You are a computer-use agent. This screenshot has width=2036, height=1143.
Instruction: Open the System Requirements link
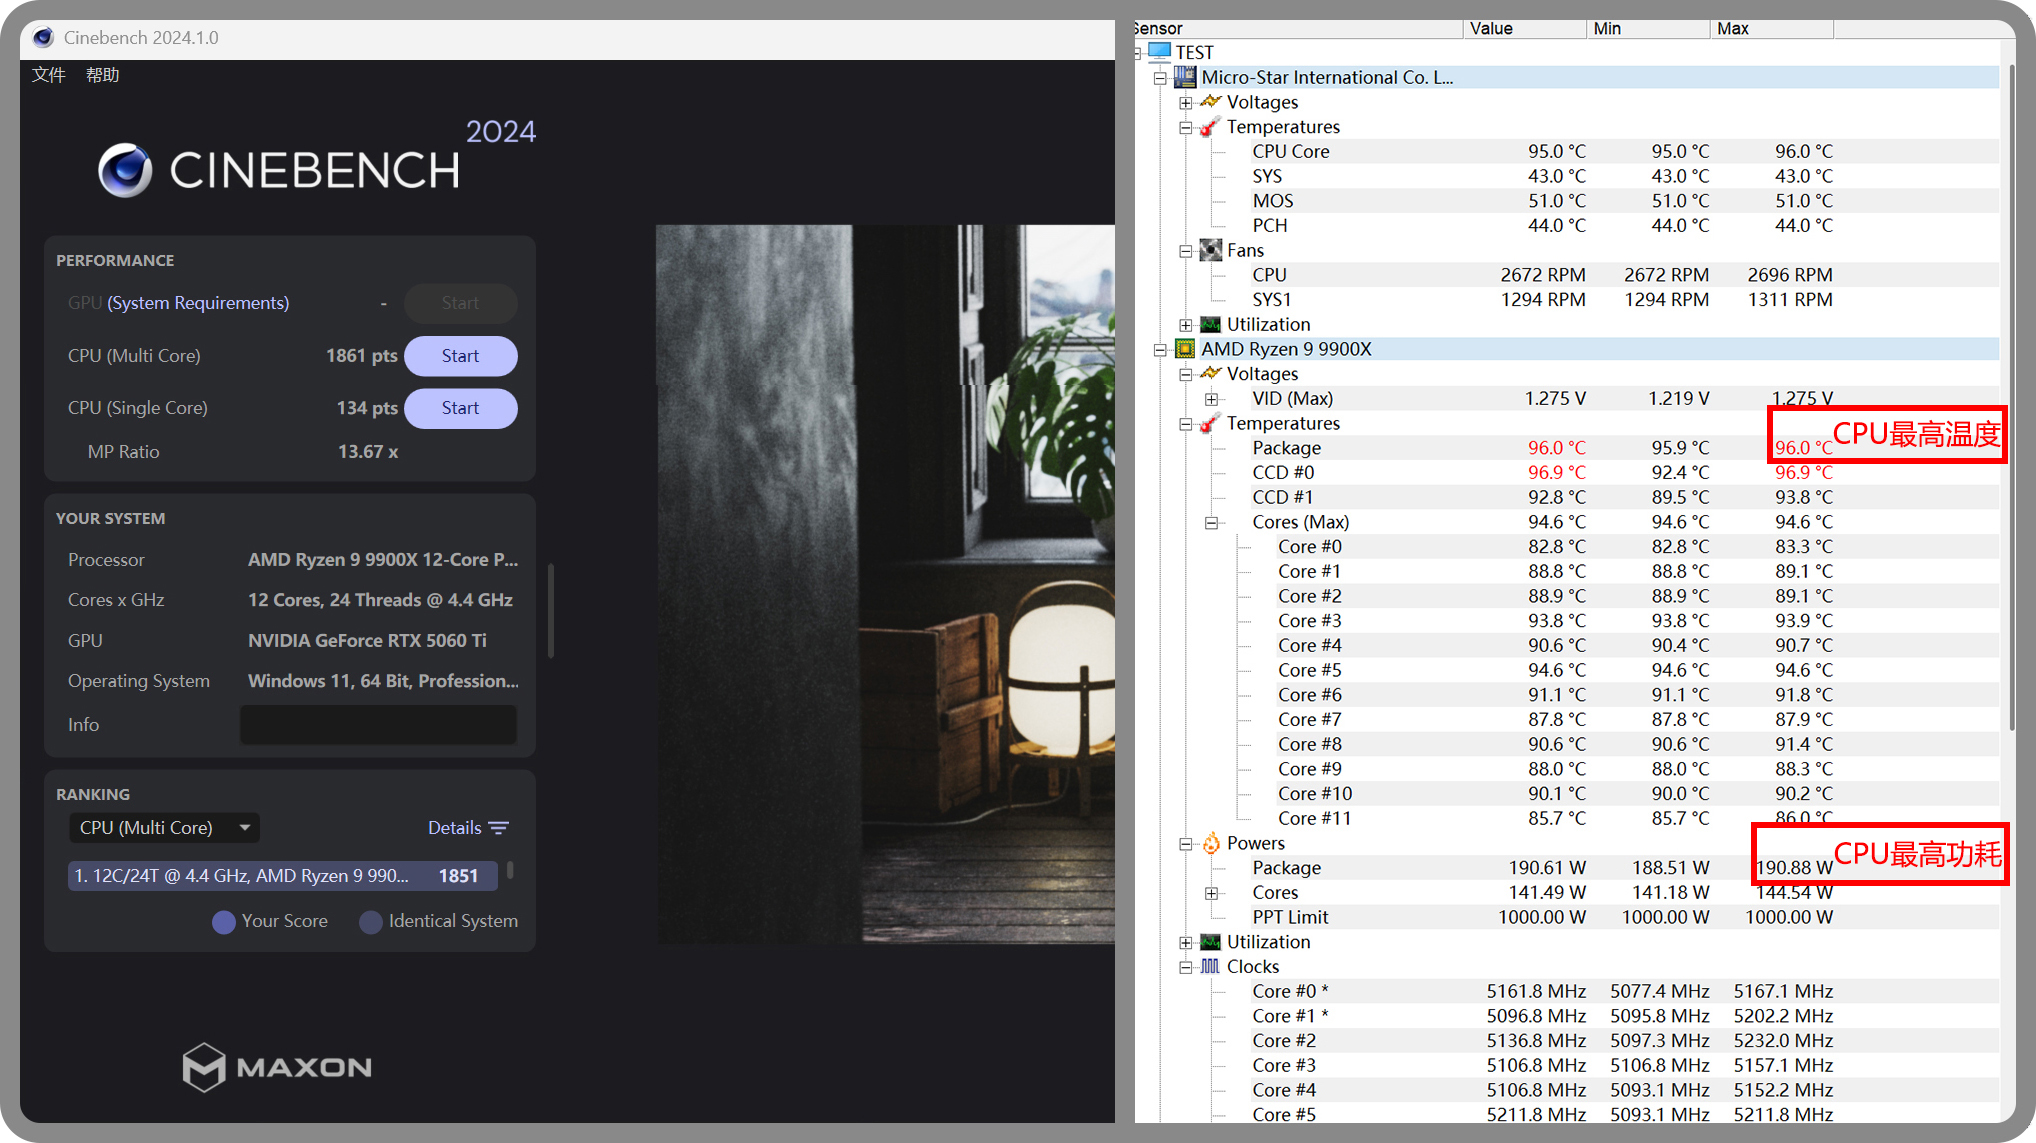(x=198, y=303)
